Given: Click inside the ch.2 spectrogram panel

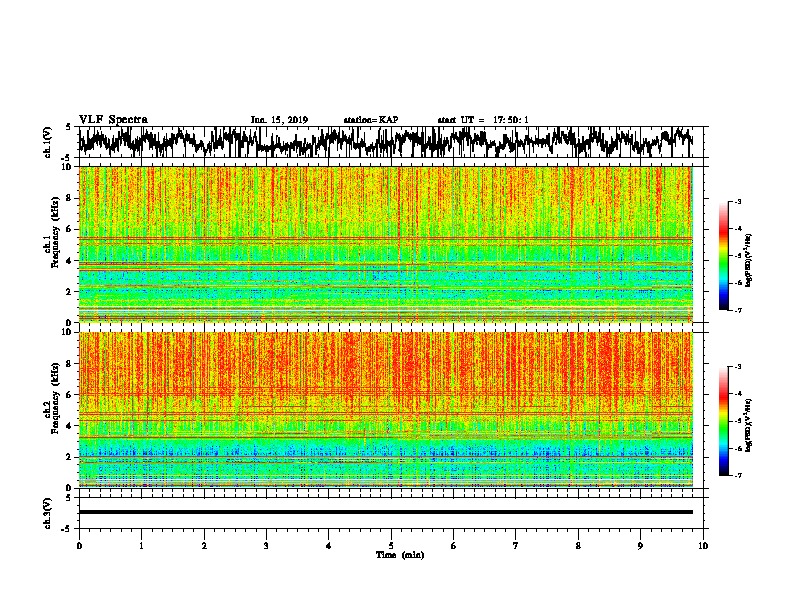Looking at the screenshot, I should (x=385, y=410).
